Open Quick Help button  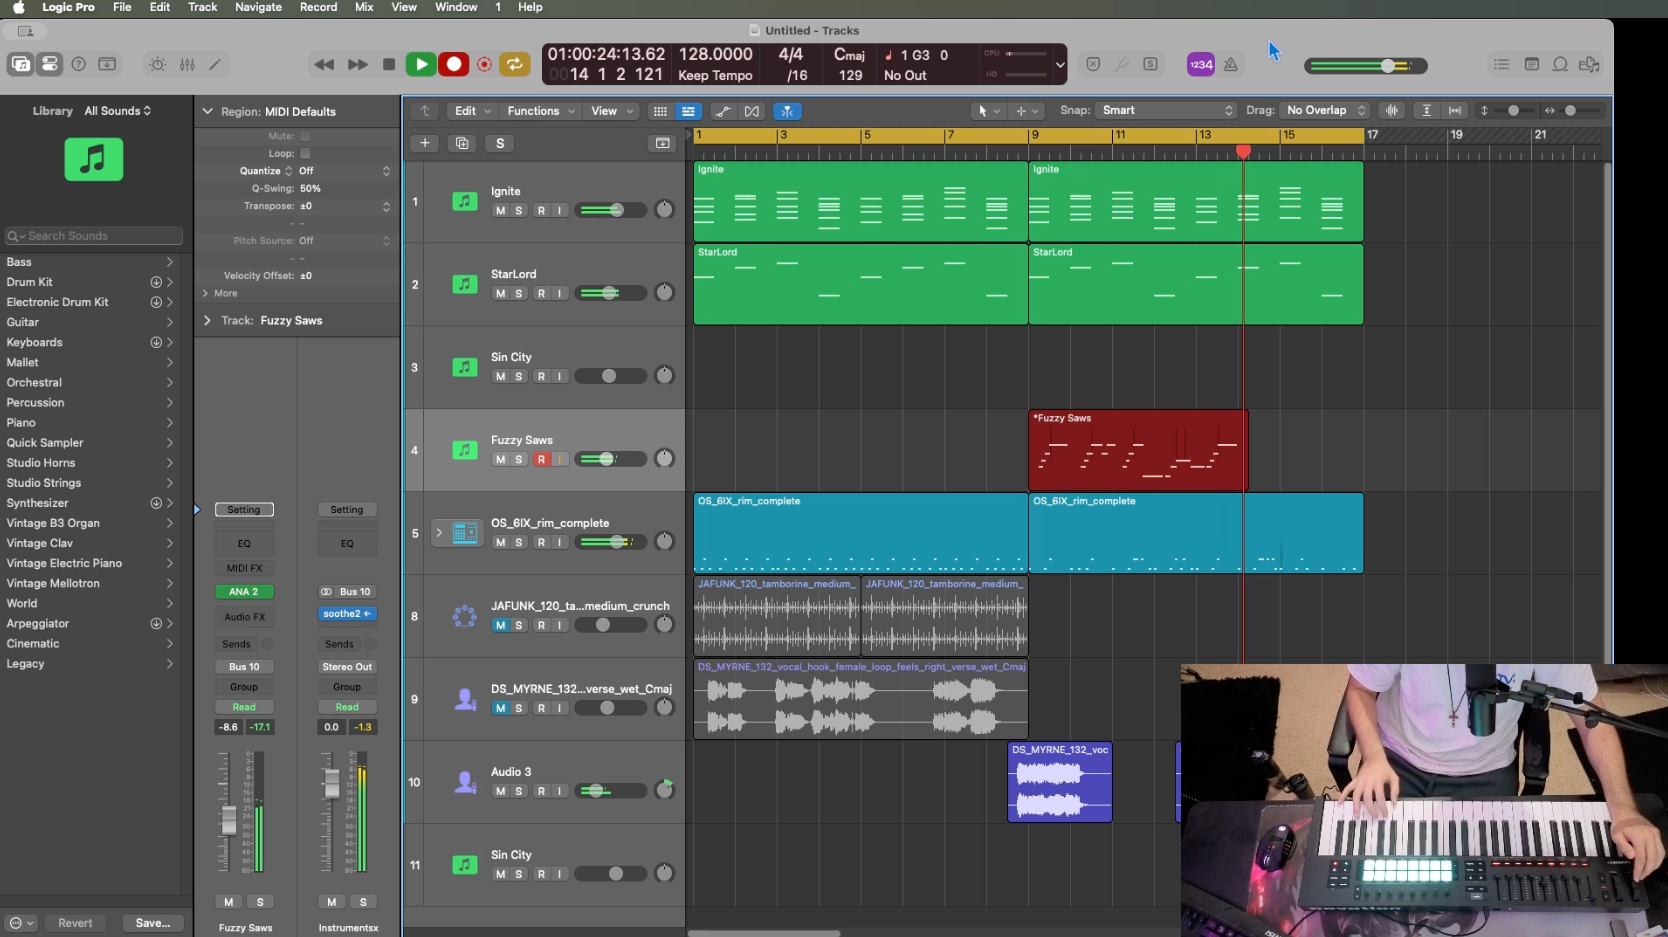click(x=78, y=64)
